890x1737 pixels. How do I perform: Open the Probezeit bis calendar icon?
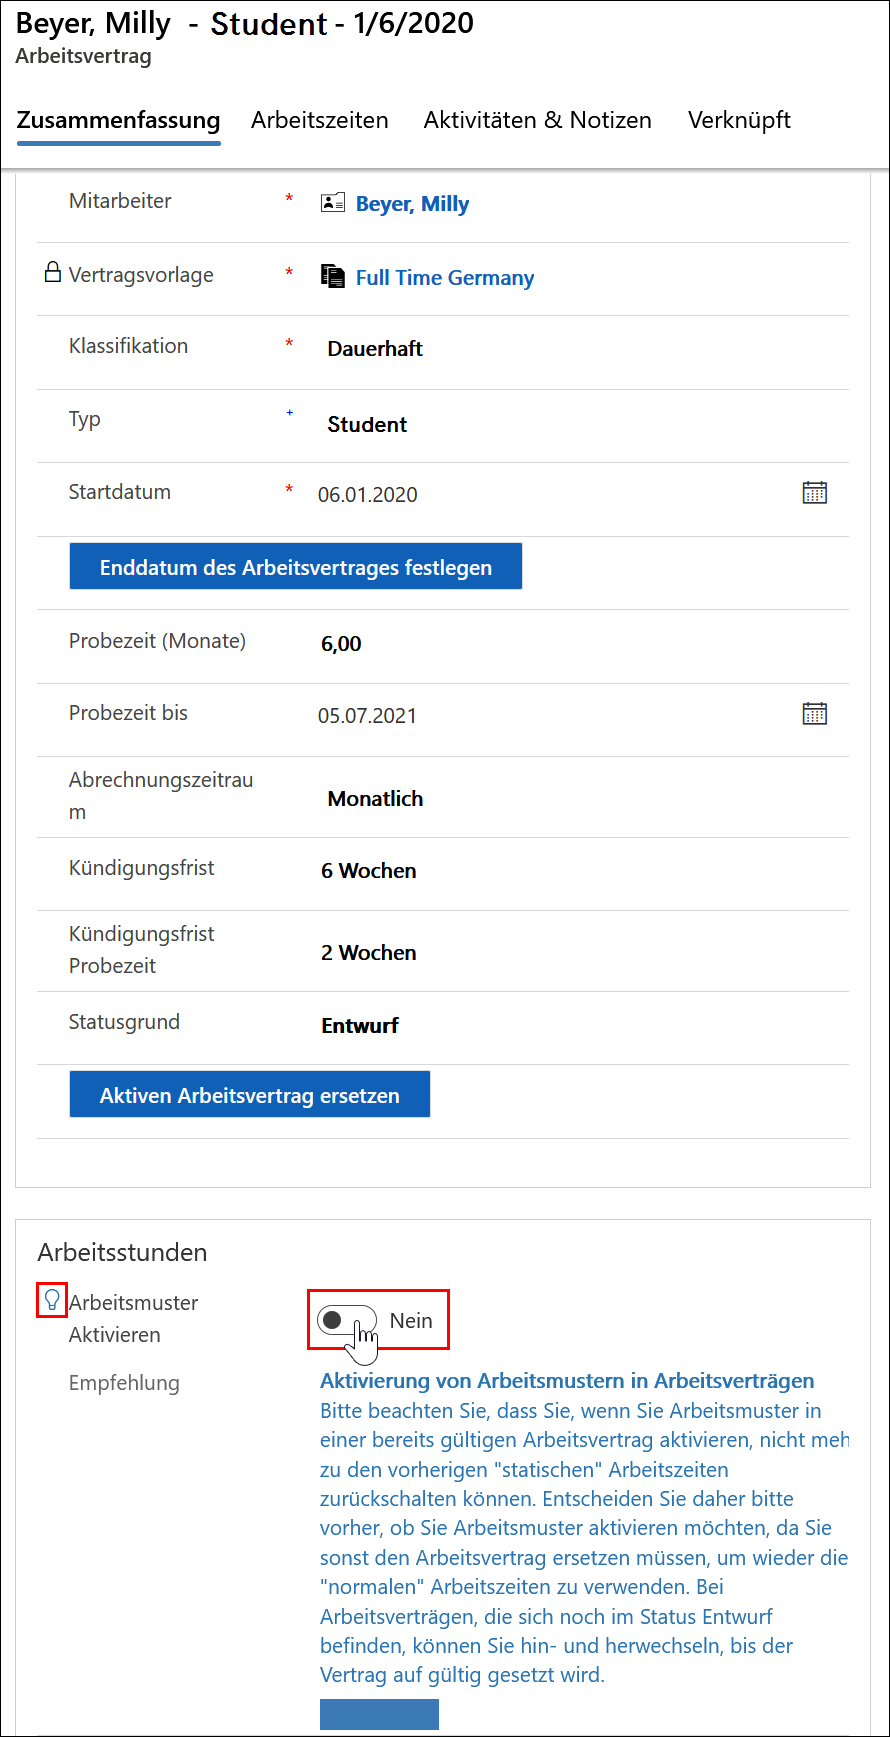[815, 713]
